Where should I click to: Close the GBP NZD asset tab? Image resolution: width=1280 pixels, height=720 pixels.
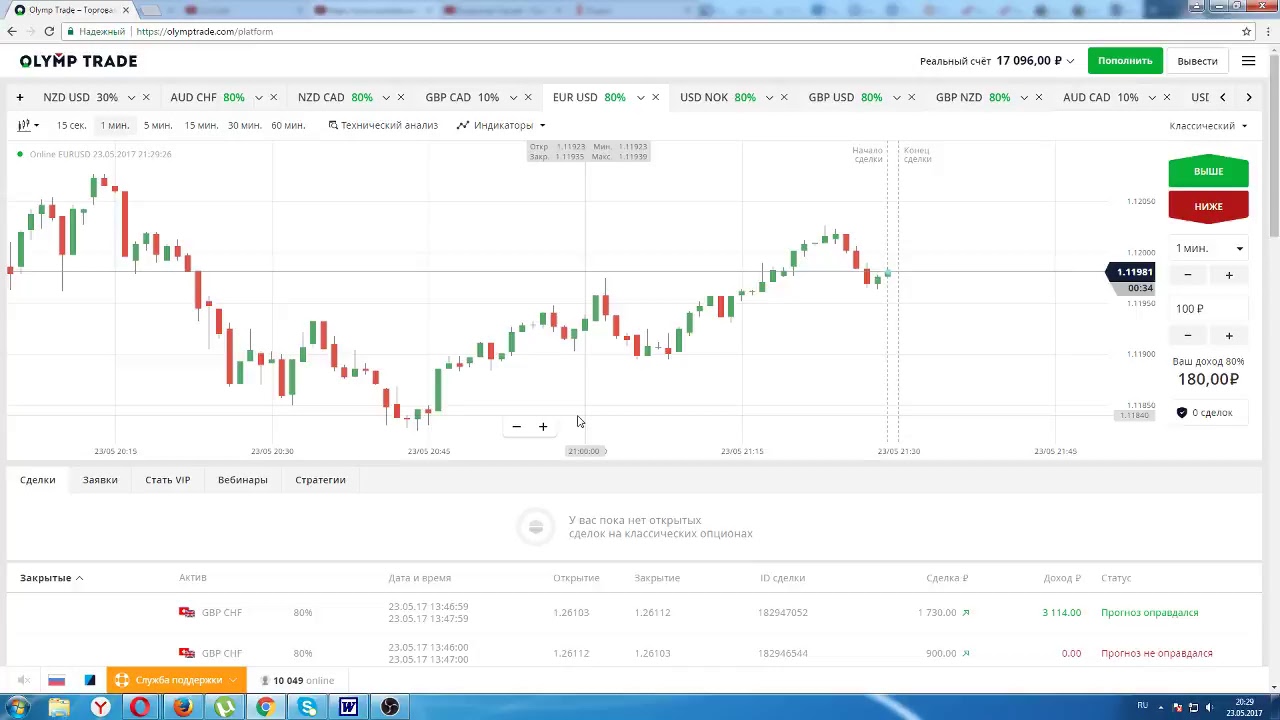click(1039, 97)
